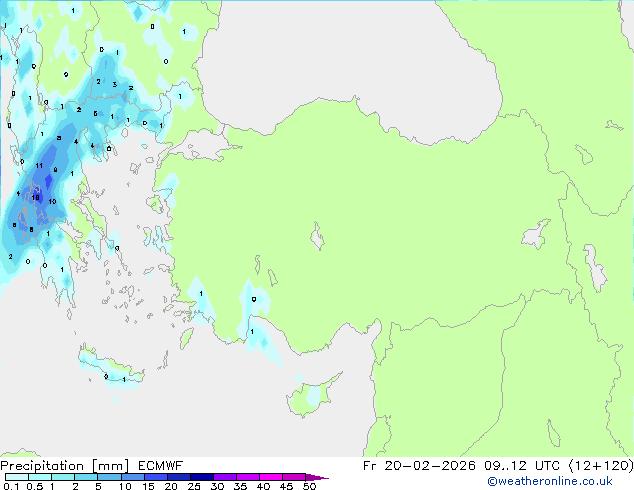
Task: Click the forecast offset '(12+120)'
Action: point(601,466)
